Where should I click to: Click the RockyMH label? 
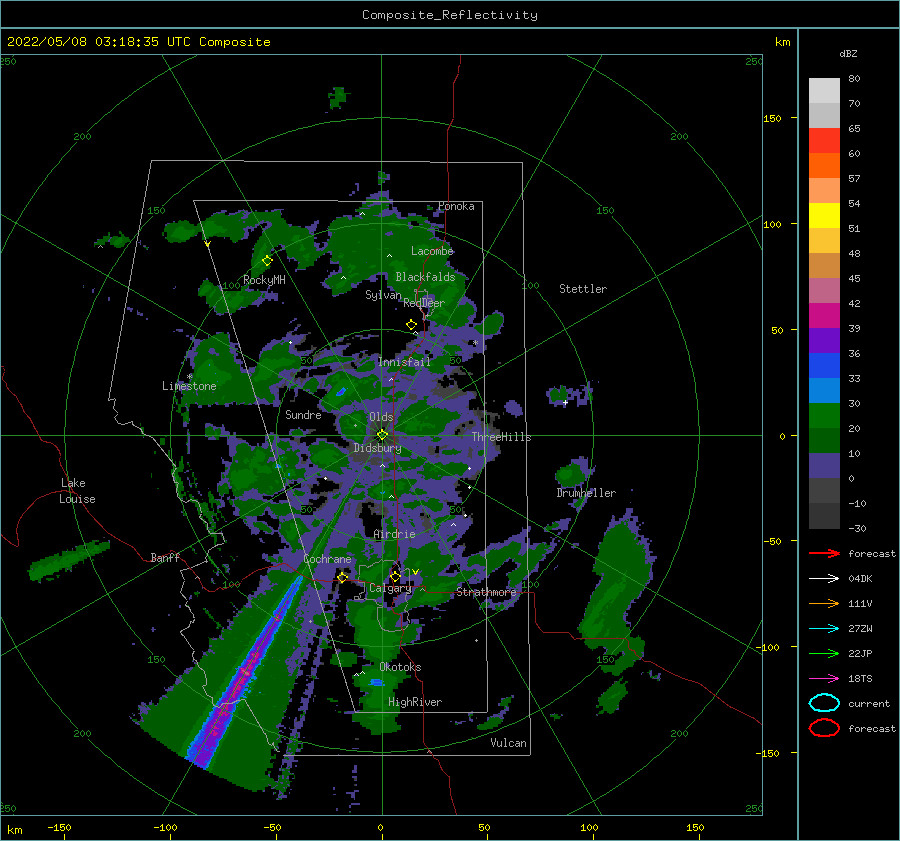pyautogui.click(x=264, y=280)
